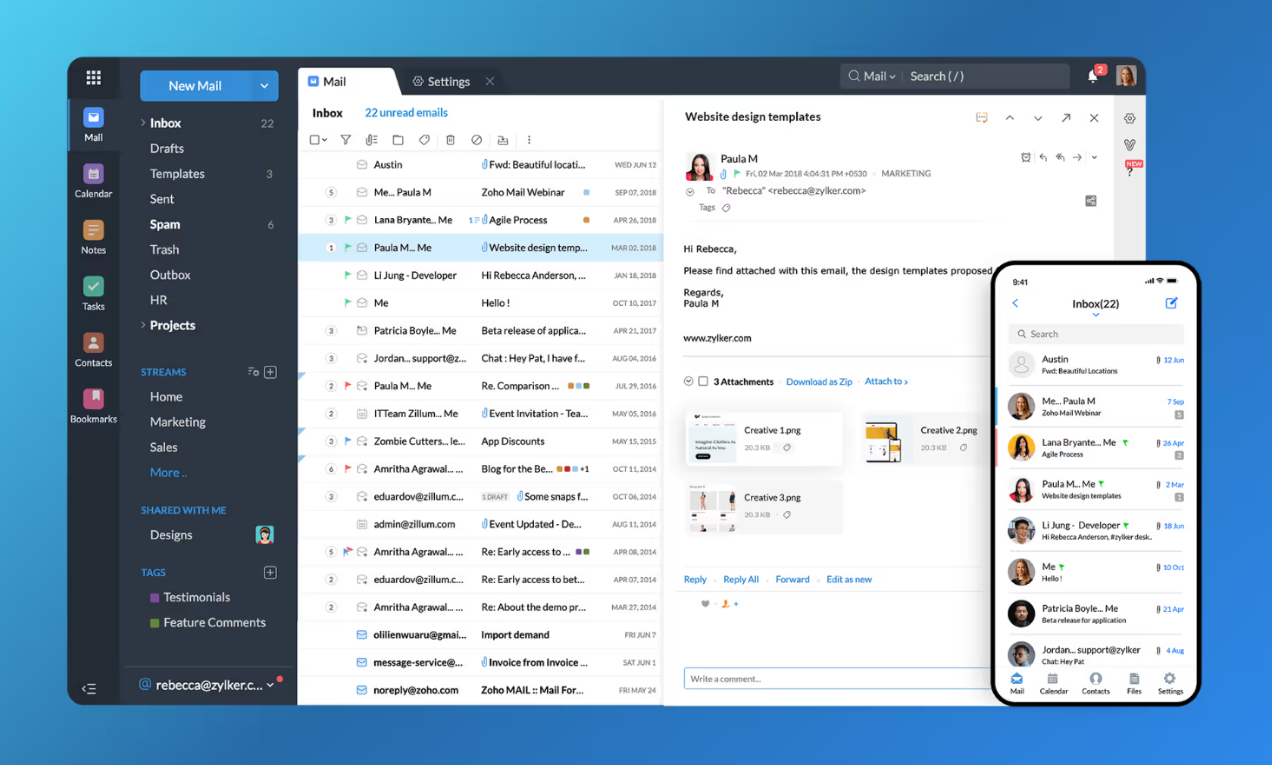Click the delete trash icon in the toolbar
Screen dimensions: 1272x765
point(451,140)
